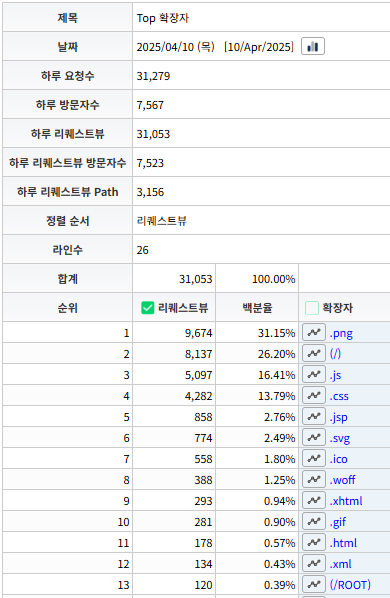Image resolution: width=390 pixels, height=598 pixels.
Task: Show trend graph for .png extension
Action: click(314, 333)
